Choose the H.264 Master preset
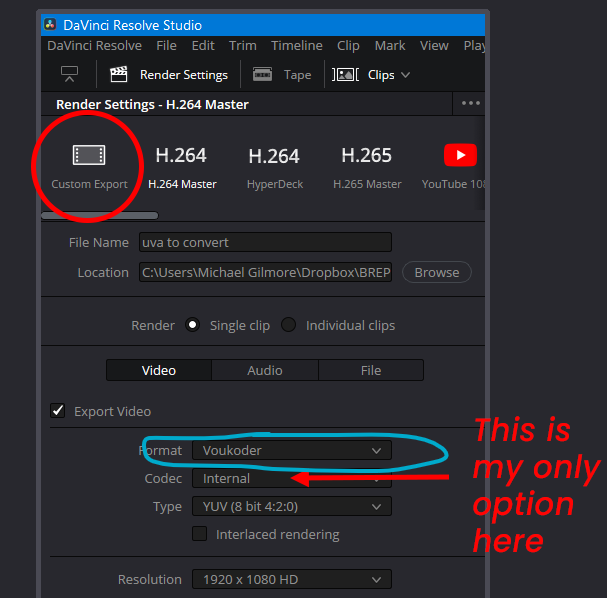 point(181,156)
